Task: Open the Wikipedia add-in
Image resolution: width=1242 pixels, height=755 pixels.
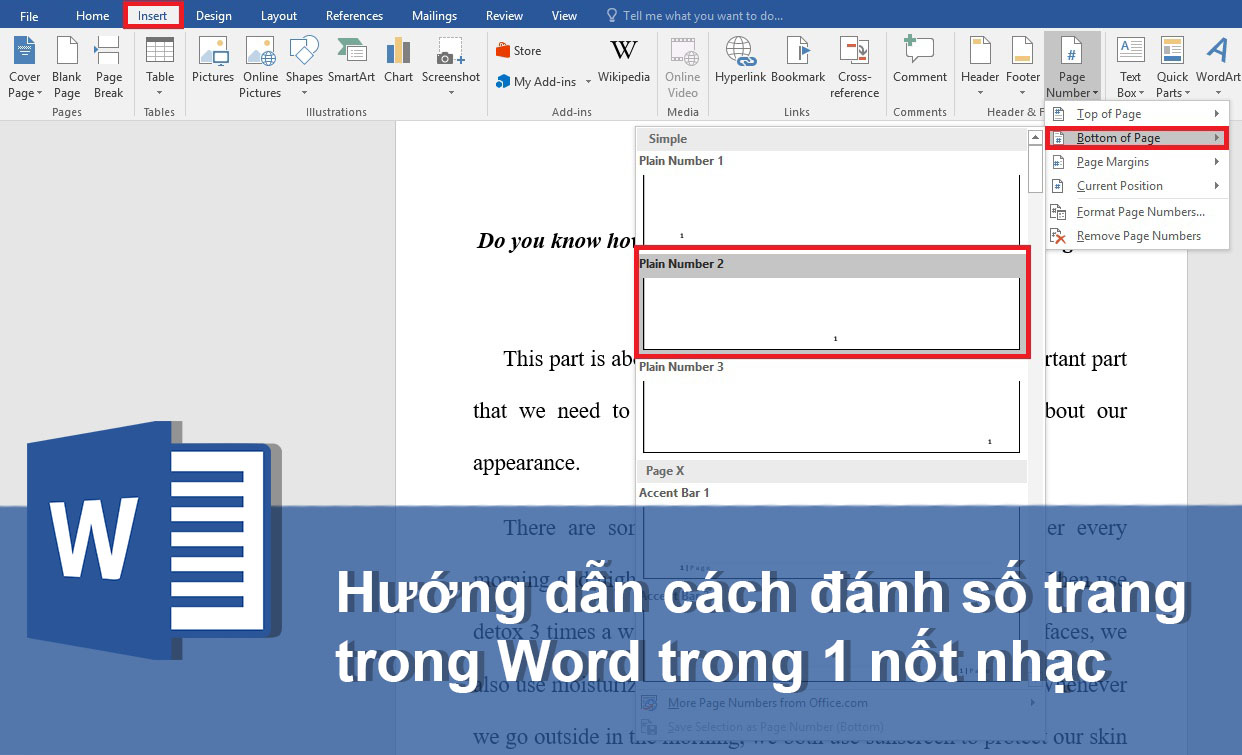Action: tap(624, 60)
